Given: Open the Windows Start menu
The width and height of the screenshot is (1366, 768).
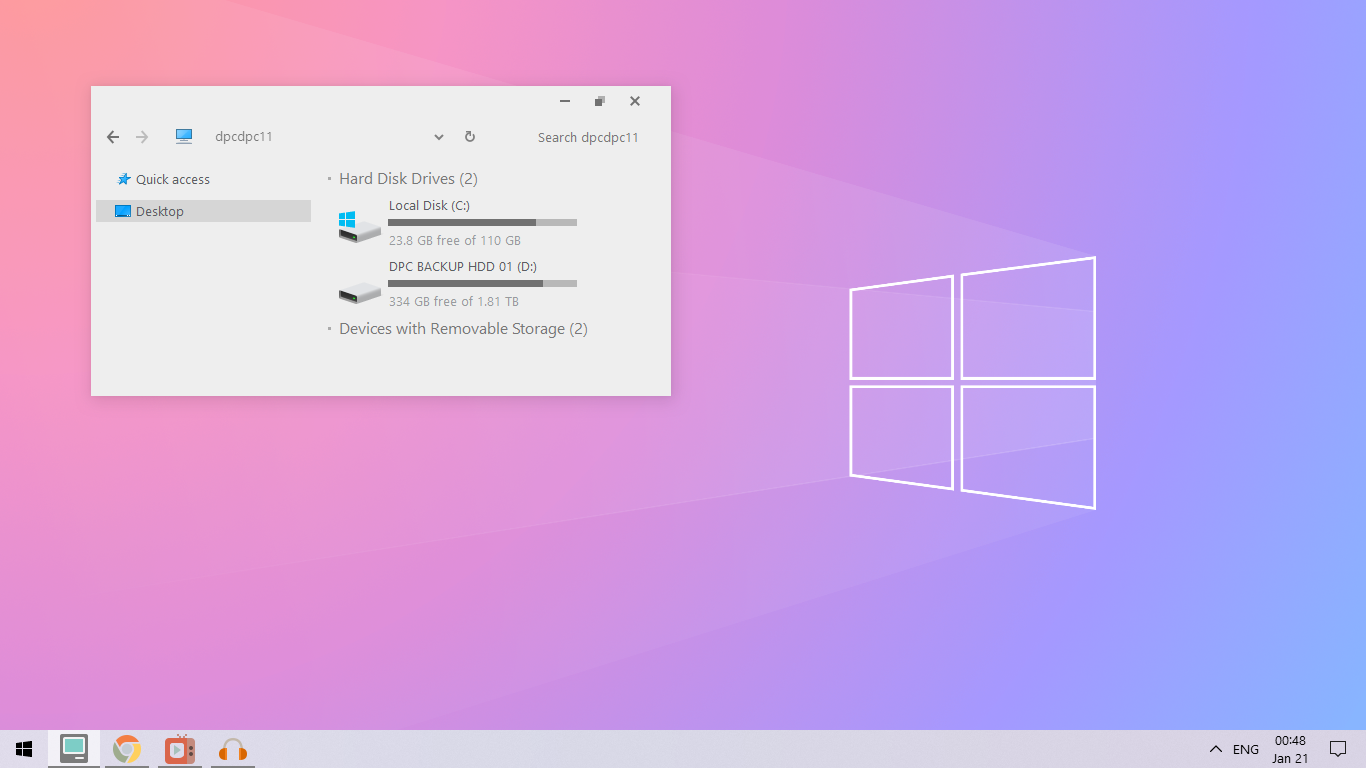Looking at the screenshot, I should 24,749.
